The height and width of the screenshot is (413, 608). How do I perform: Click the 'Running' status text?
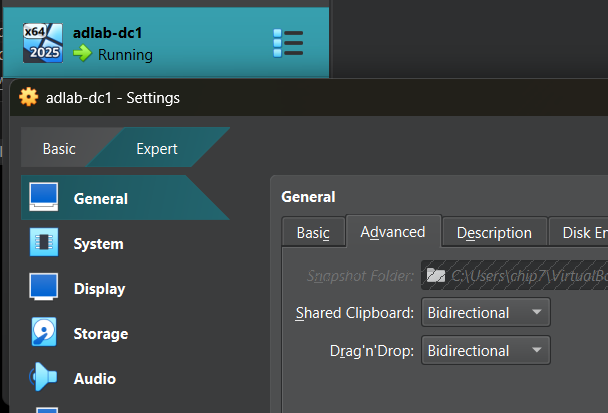pyautogui.click(x=125, y=55)
